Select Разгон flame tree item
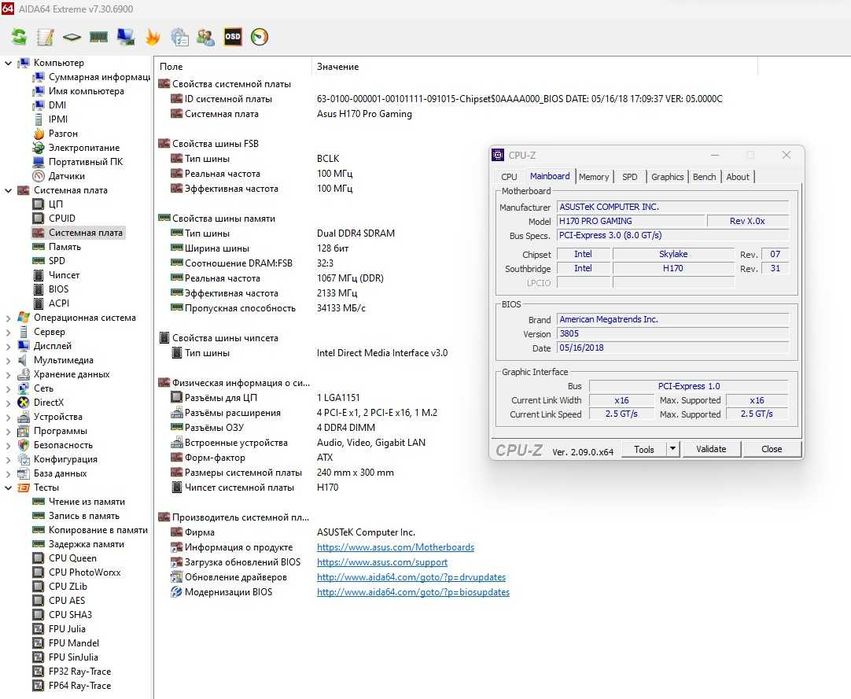This screenshot has width=851, height=699. click(x=63, y=134)
